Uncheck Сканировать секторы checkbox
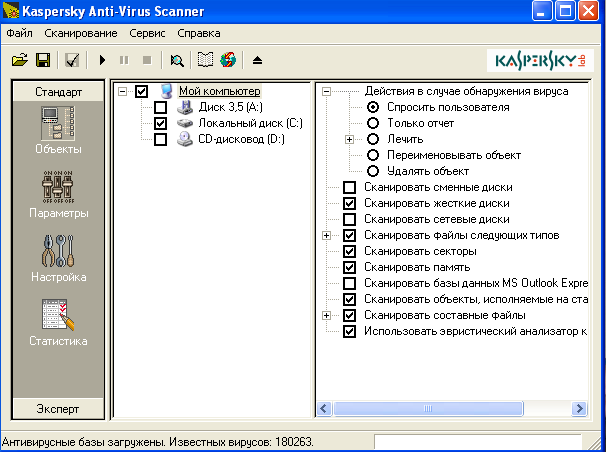The height and width of the screenshot is (452, 606). [349, 251]
